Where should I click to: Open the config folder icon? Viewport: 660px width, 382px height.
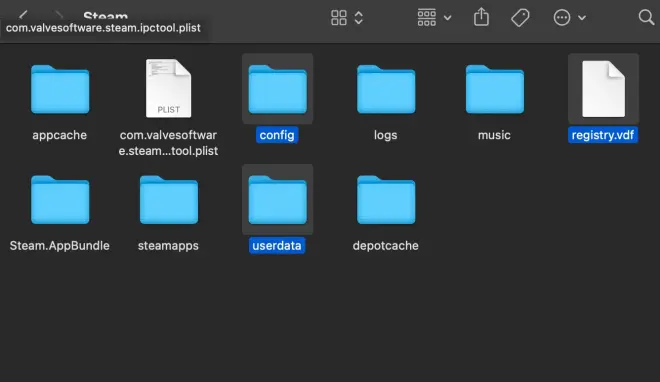(x=277, y=89)
